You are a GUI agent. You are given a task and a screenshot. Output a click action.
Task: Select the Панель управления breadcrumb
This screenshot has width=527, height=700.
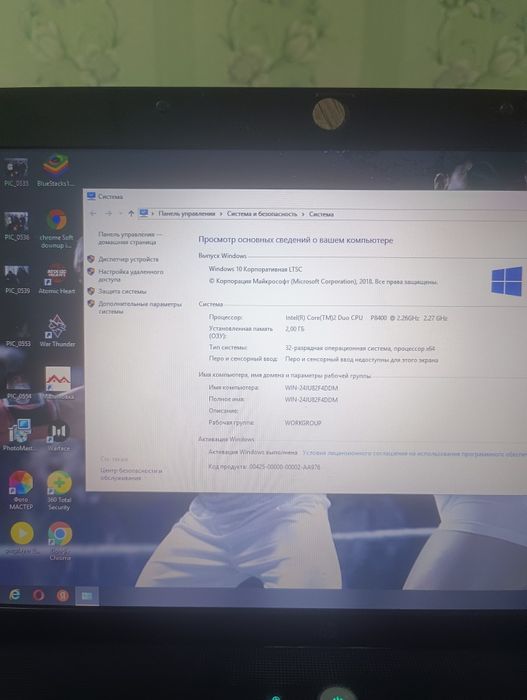(187, 213)
